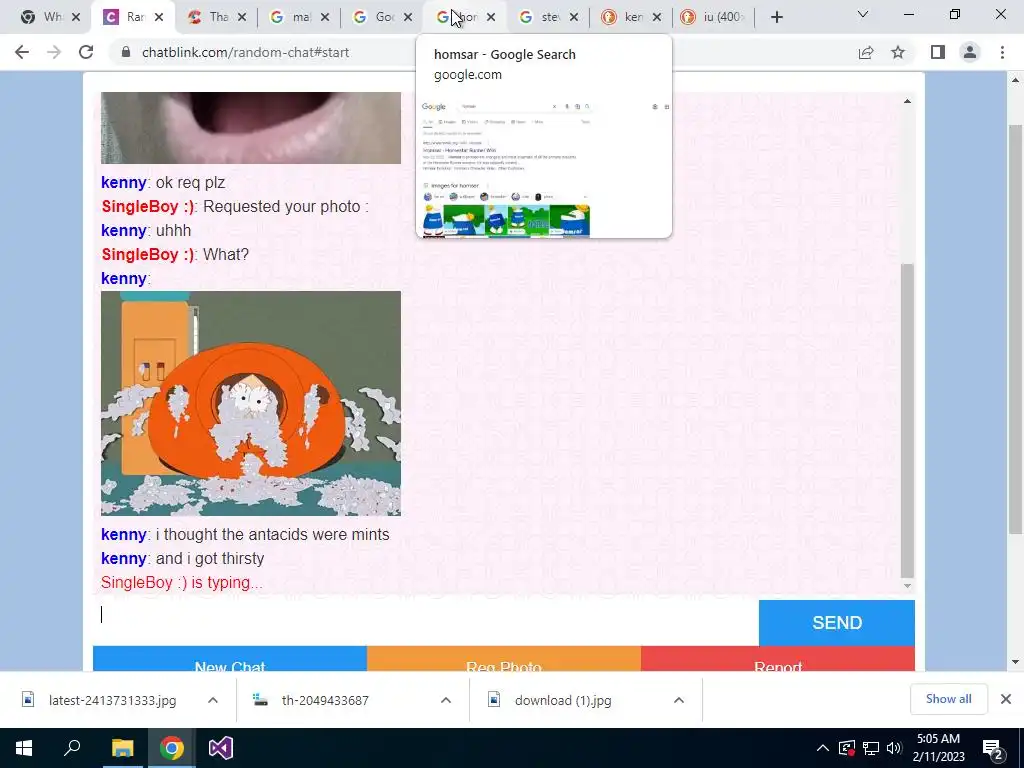Open the notification center
Screen dimensions: 1024x768
(x=993, y=748)
